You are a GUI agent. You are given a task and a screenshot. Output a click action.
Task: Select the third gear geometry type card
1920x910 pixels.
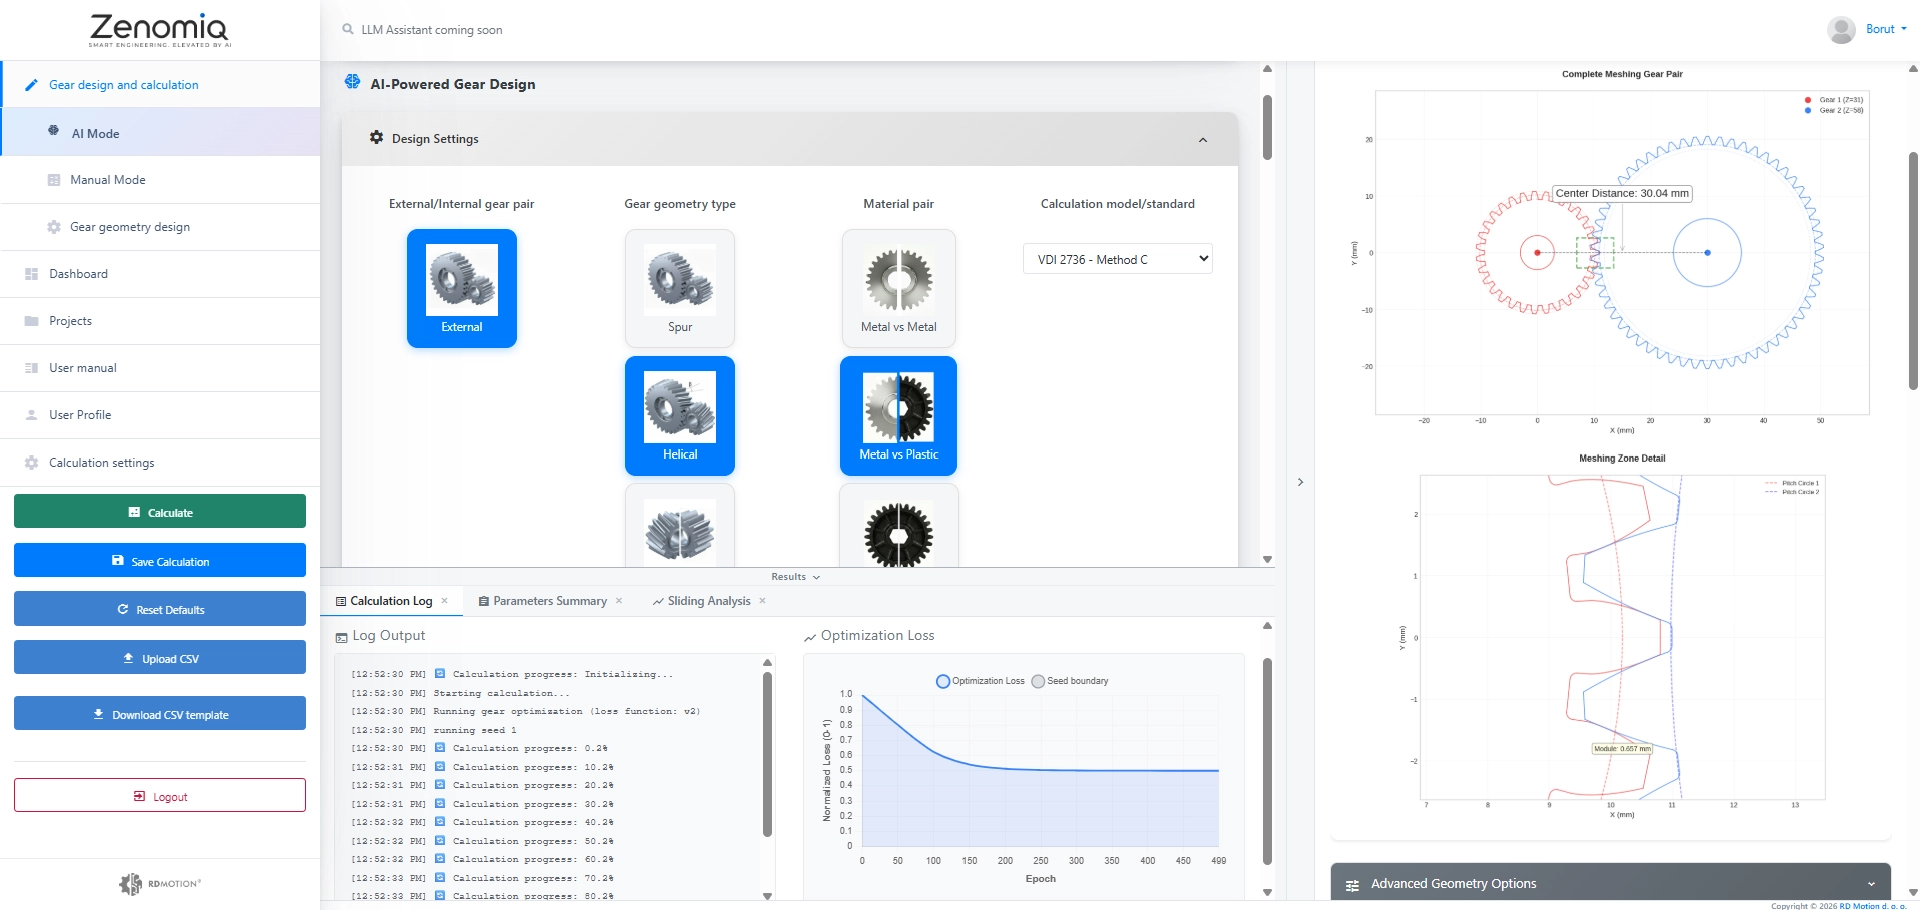click(680, 527)
